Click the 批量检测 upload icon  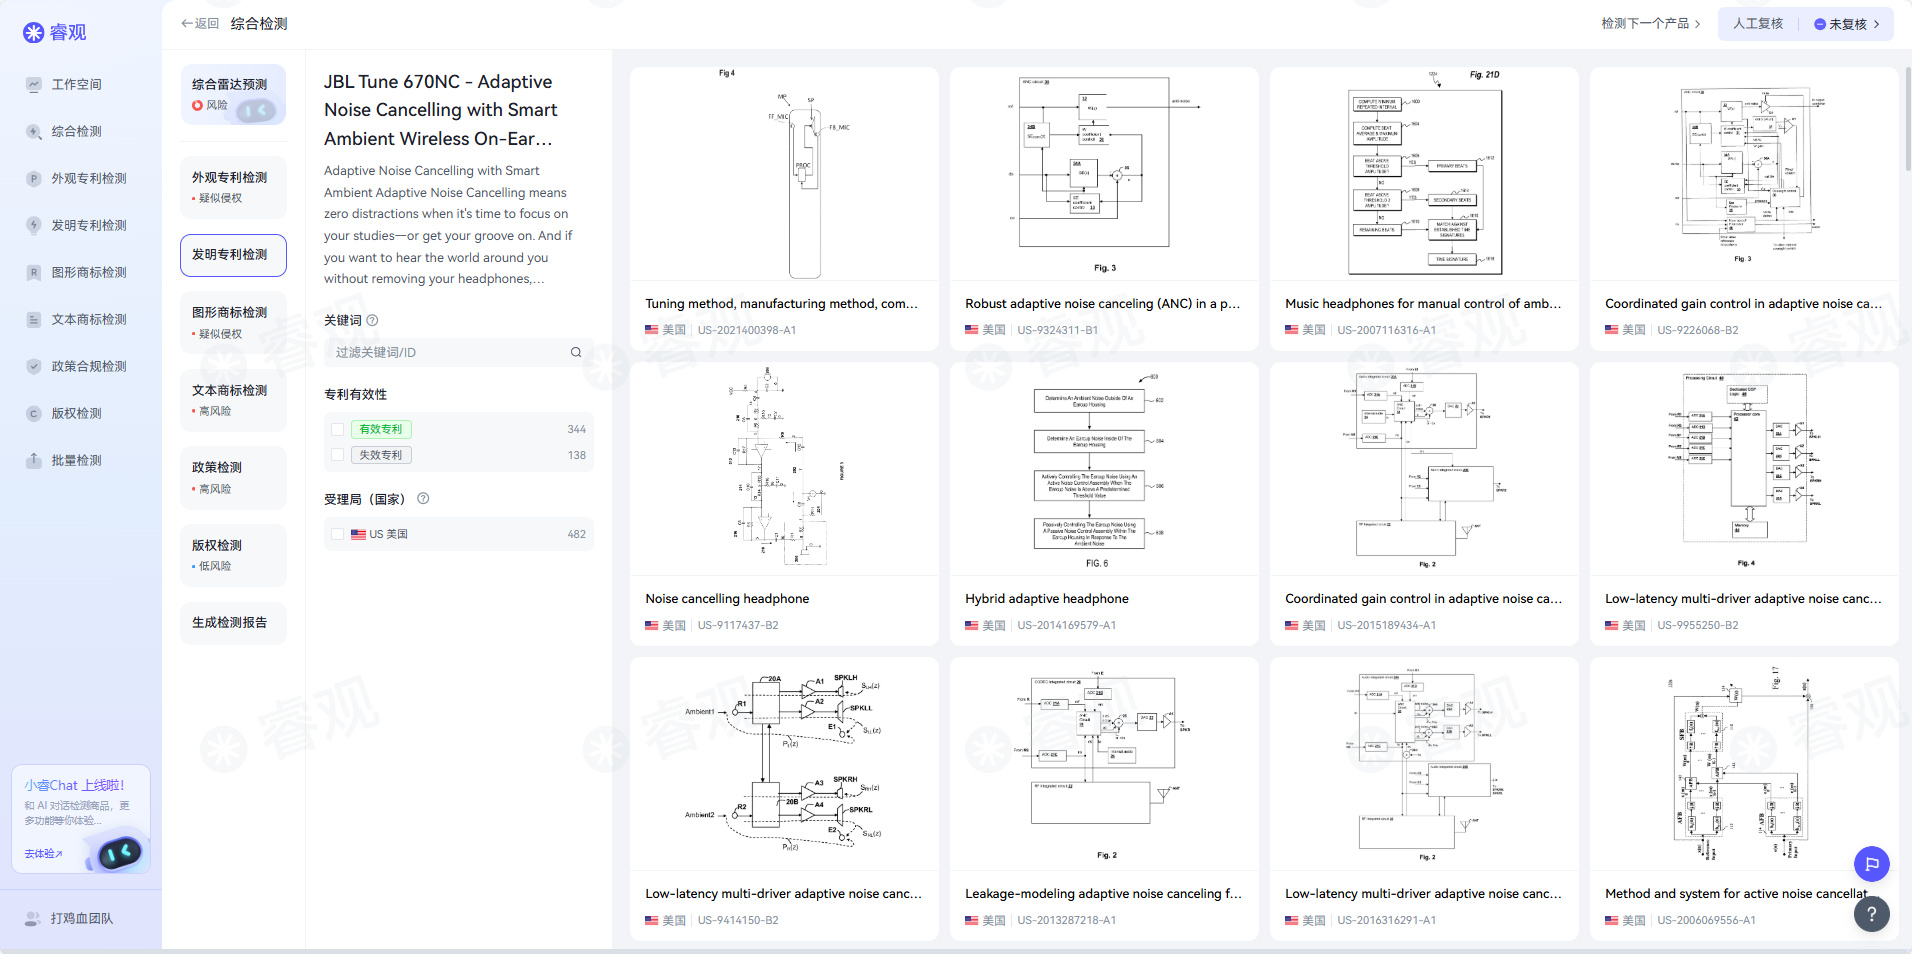(34, 461)
